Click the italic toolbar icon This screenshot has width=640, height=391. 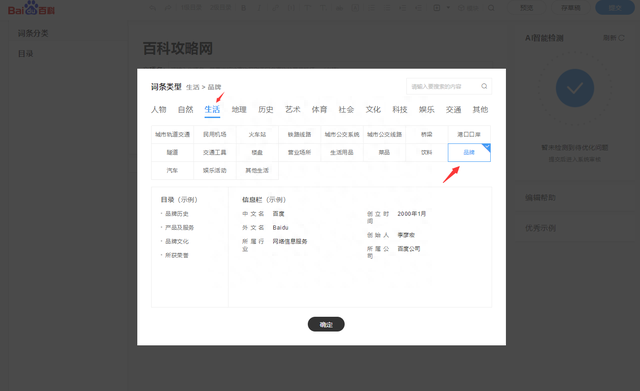coord(259,8)
